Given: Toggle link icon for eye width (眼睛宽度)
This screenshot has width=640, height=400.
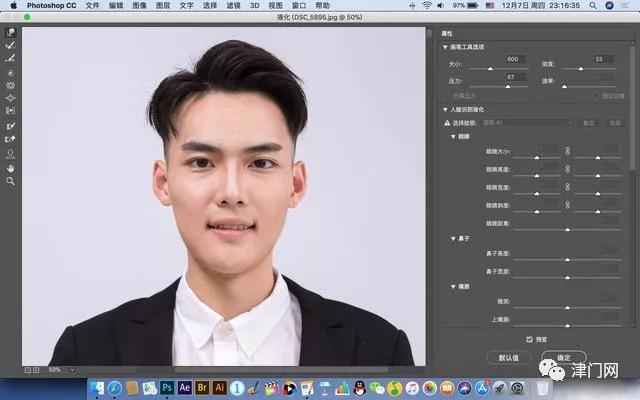Looking at the screenshot, I should [x=567, y=187].
